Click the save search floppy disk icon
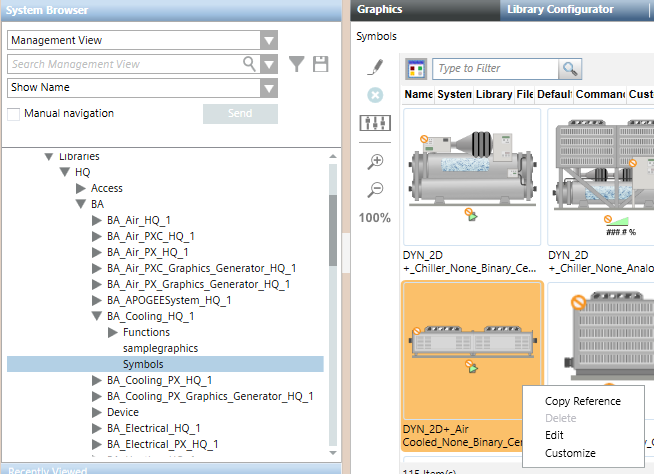The image size is (654, 474). coord(320,64)
